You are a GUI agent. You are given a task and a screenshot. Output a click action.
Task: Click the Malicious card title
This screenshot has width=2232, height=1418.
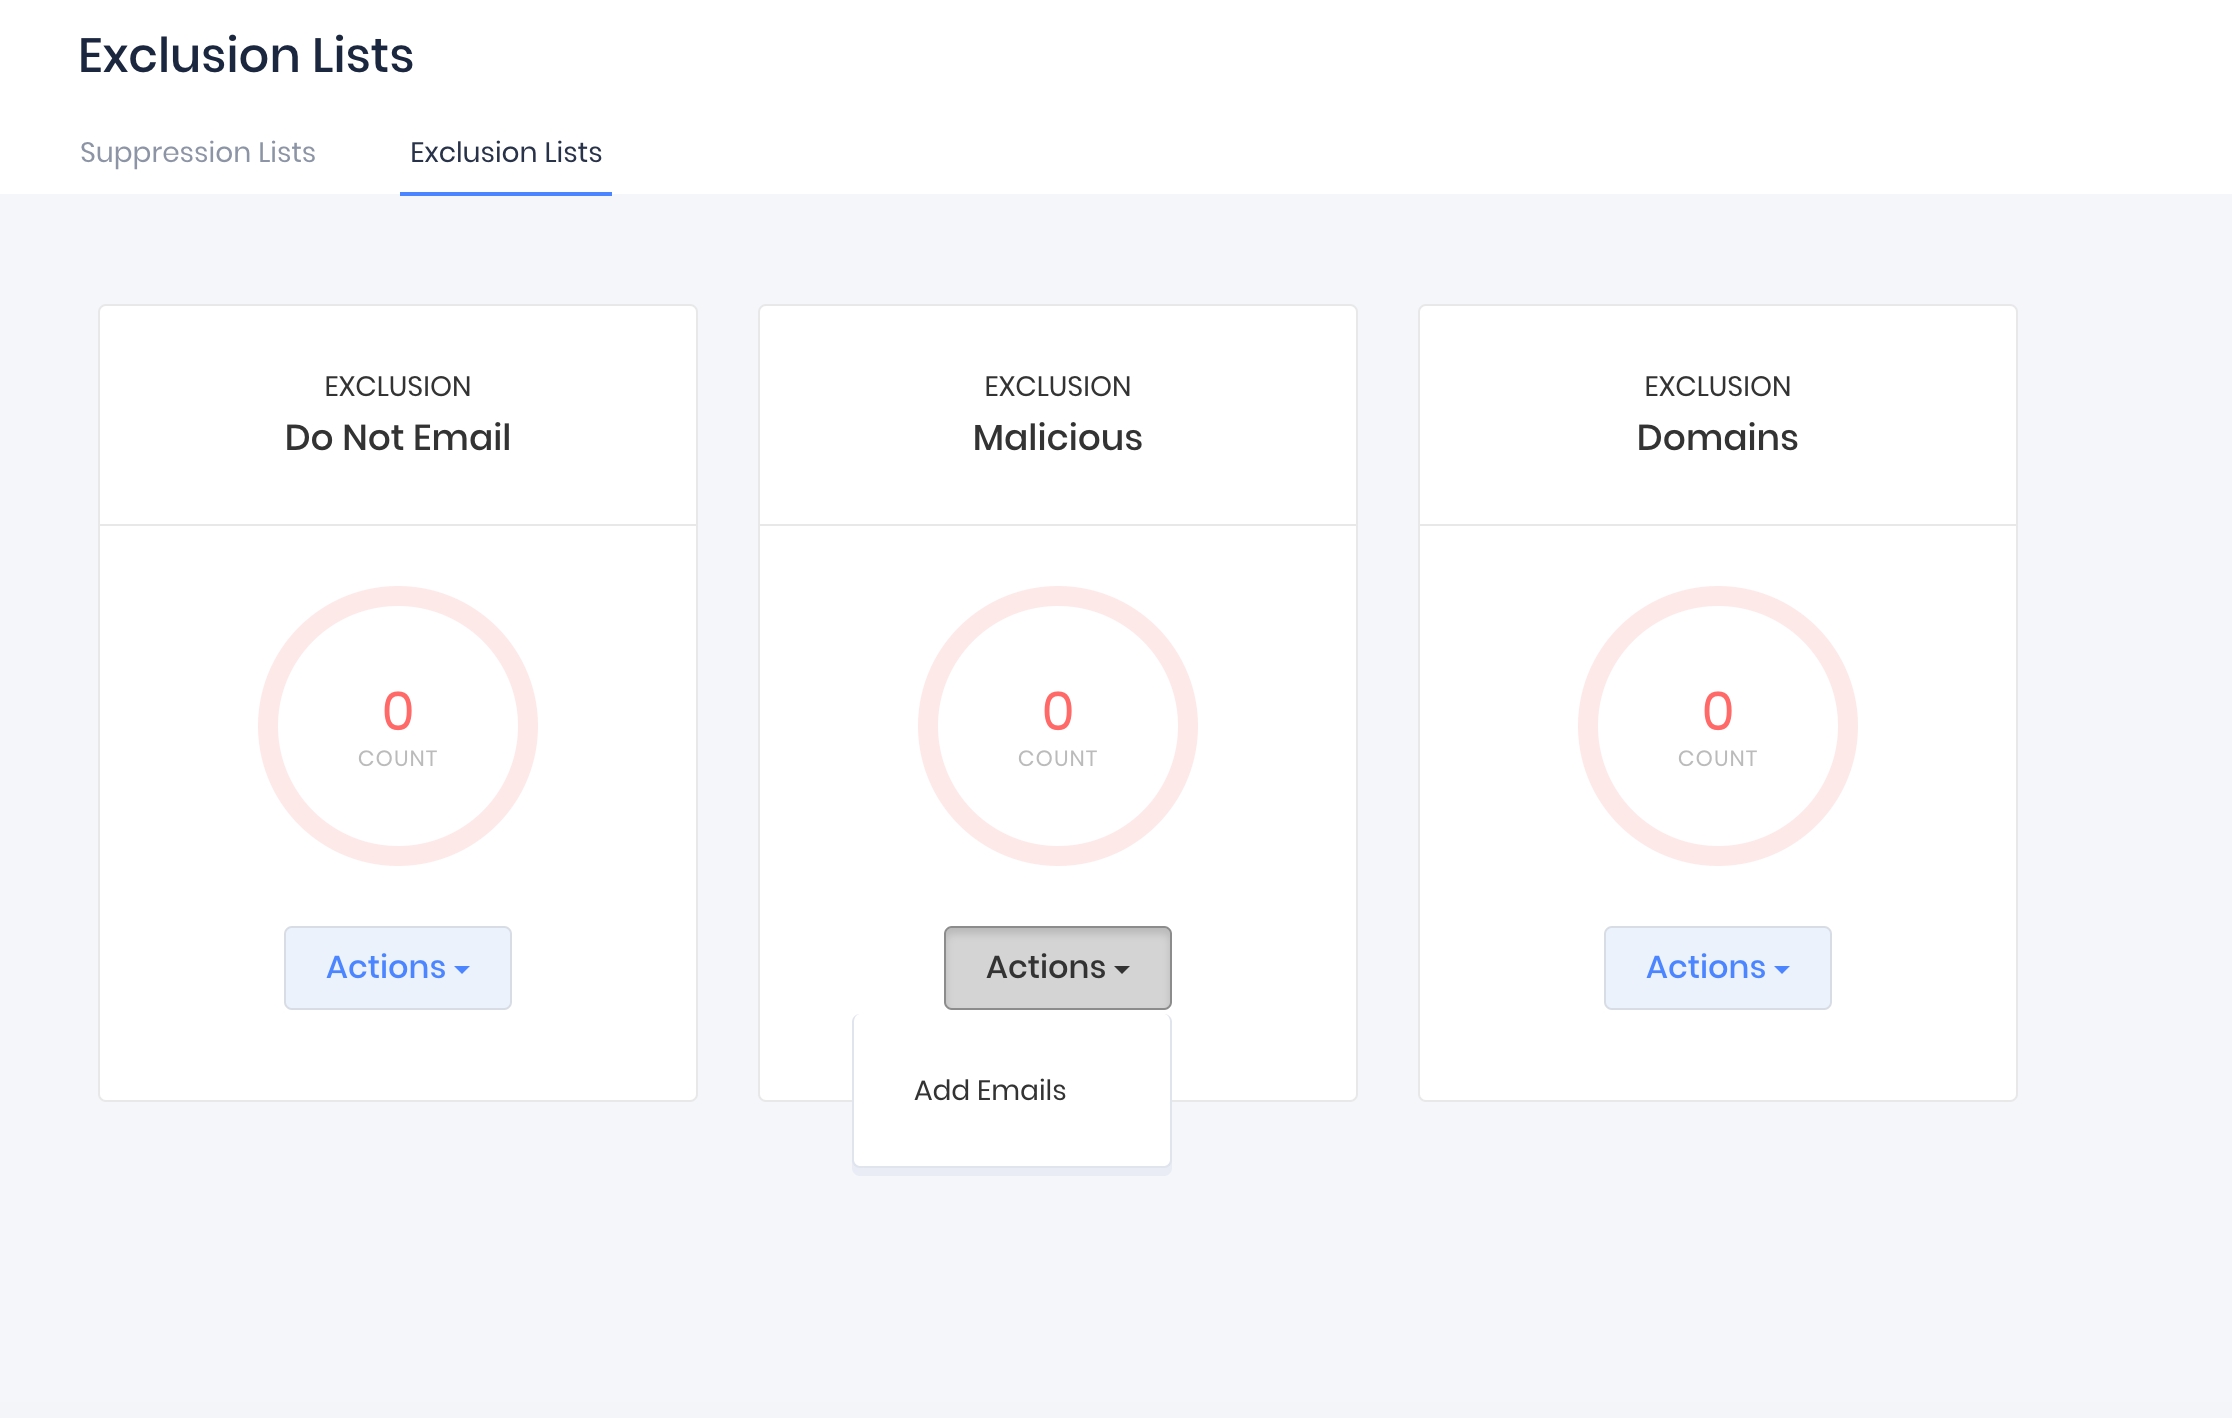click(1057, 437)
